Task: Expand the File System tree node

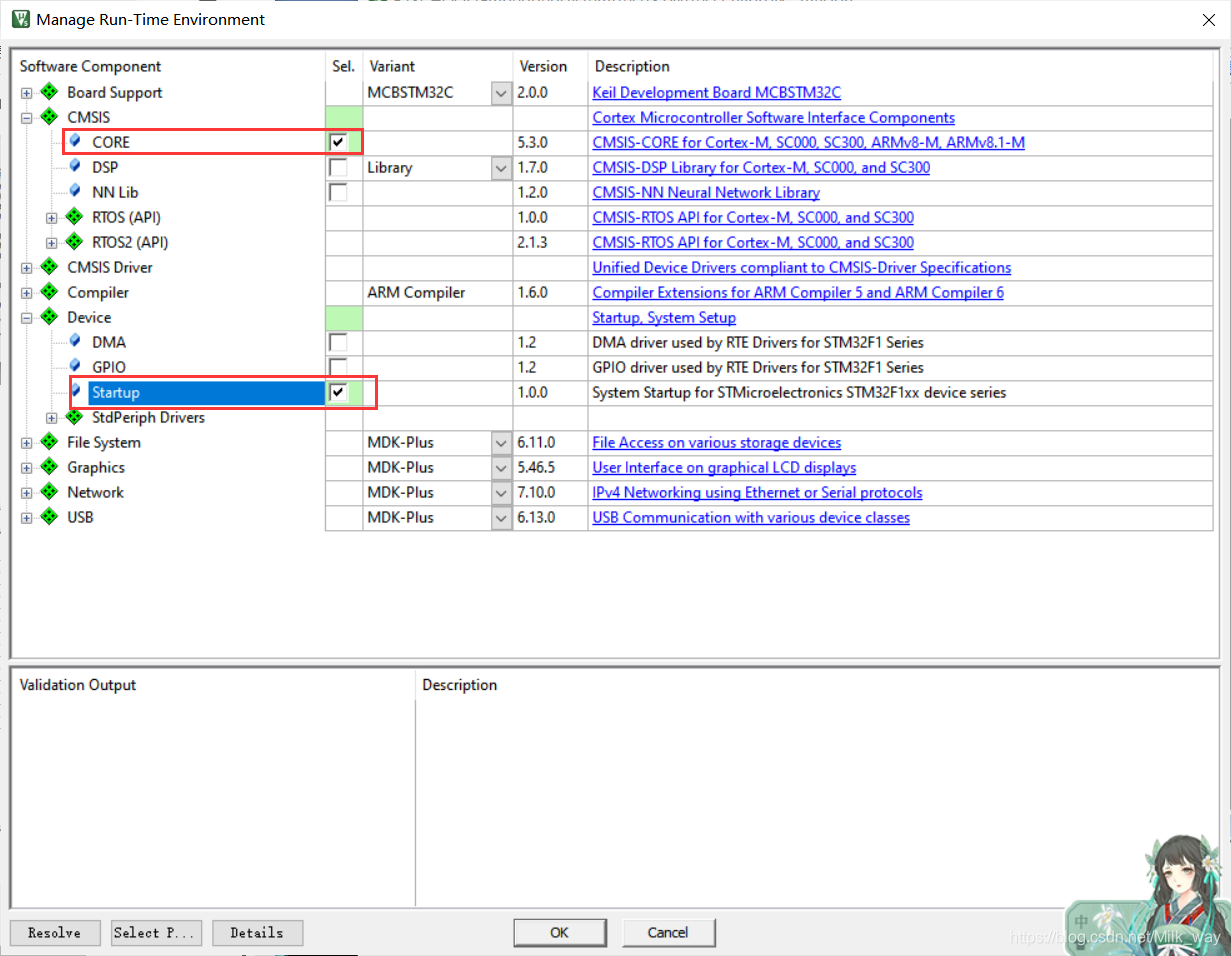Action: (x=27, y=443)
